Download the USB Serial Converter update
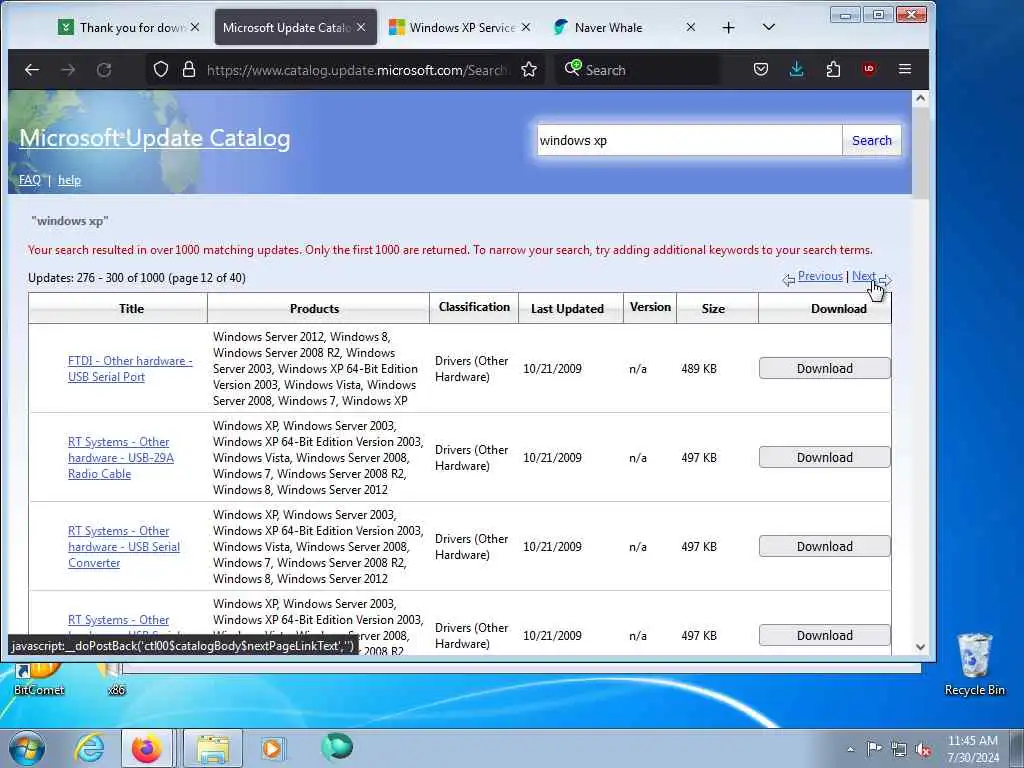The height and width of the screenshot is (768, 1024). pyautogui.click(x=825, y=546)
